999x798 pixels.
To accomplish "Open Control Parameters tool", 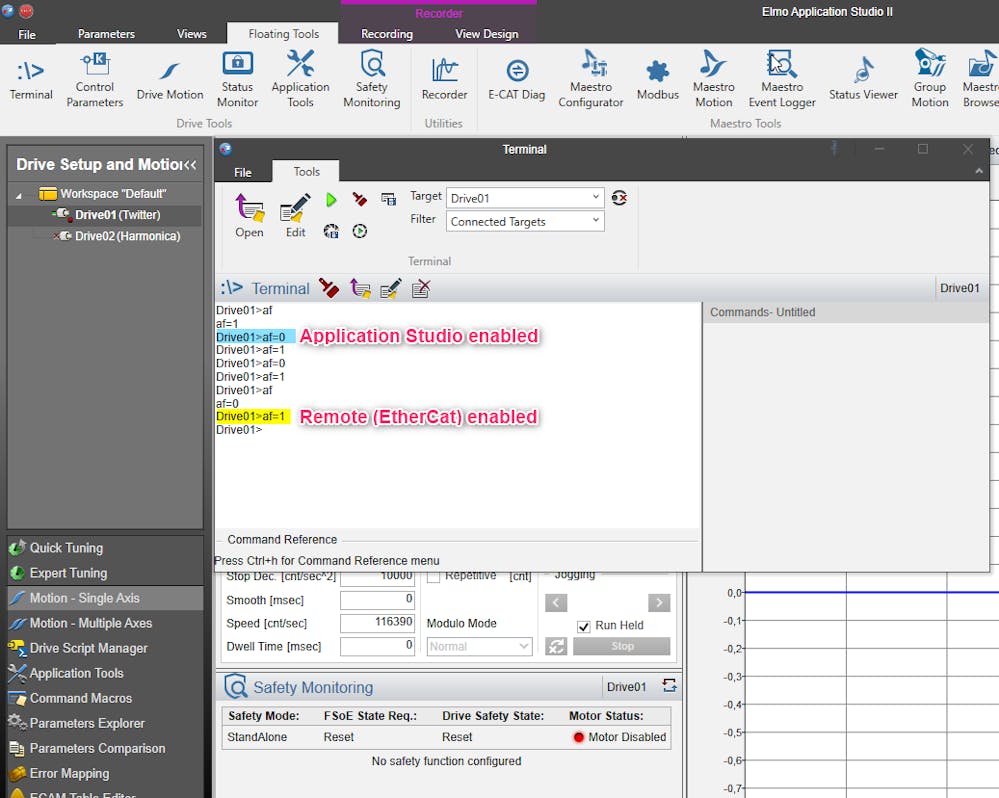I will (x=95, y=80).
